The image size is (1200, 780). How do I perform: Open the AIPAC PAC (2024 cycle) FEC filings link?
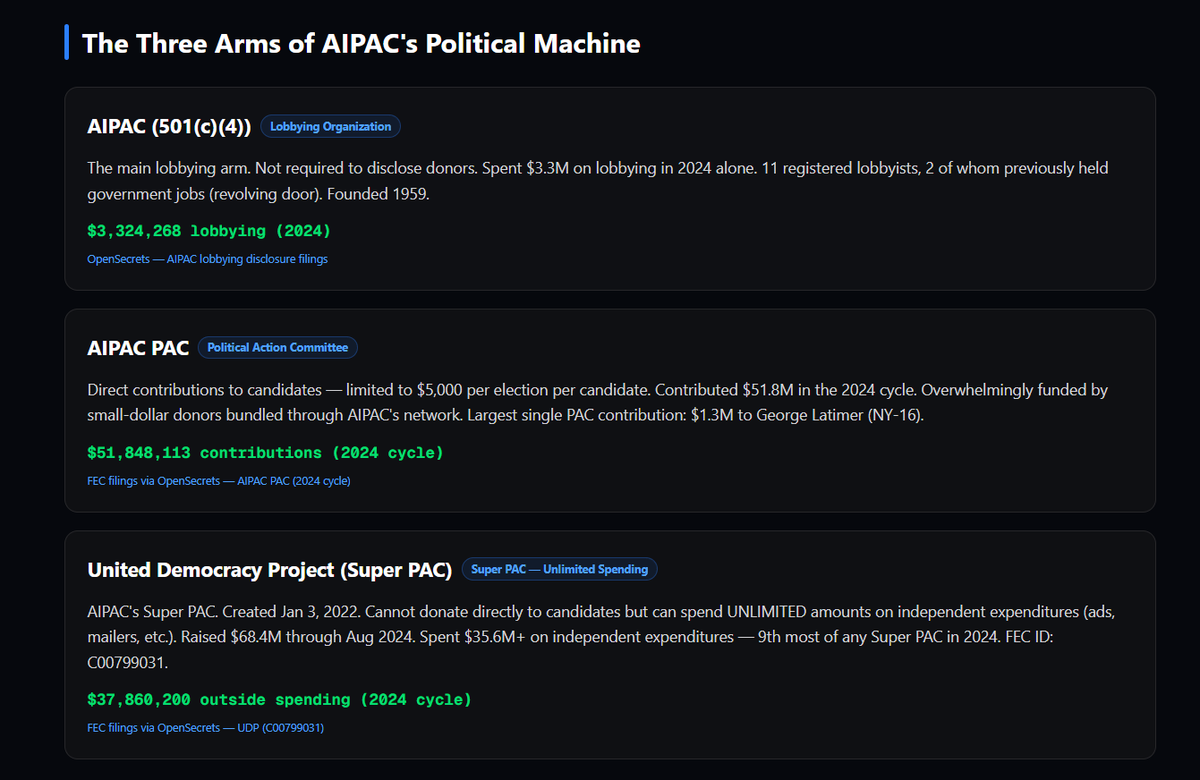pyautogui.click(x=219, y=481)
